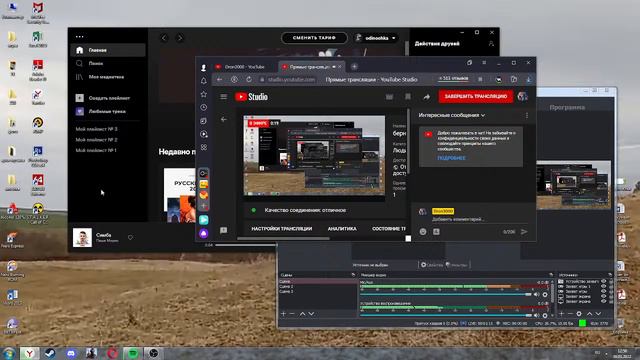Open the channel avatar in YouTube Studio
This screenshot has width=640, height=360.
[522, 96]
